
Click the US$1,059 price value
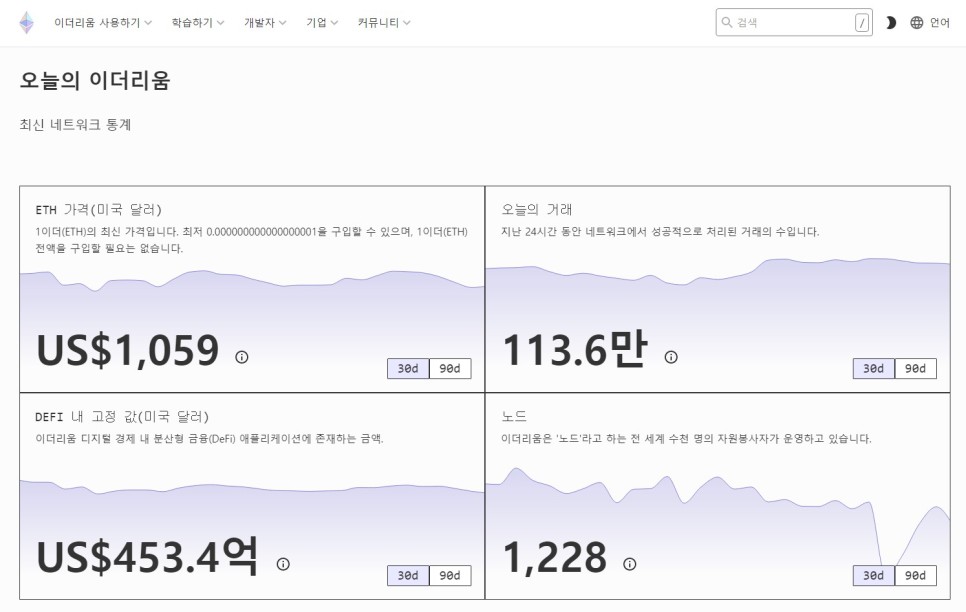pyautogui.click(x=128, y=350)
